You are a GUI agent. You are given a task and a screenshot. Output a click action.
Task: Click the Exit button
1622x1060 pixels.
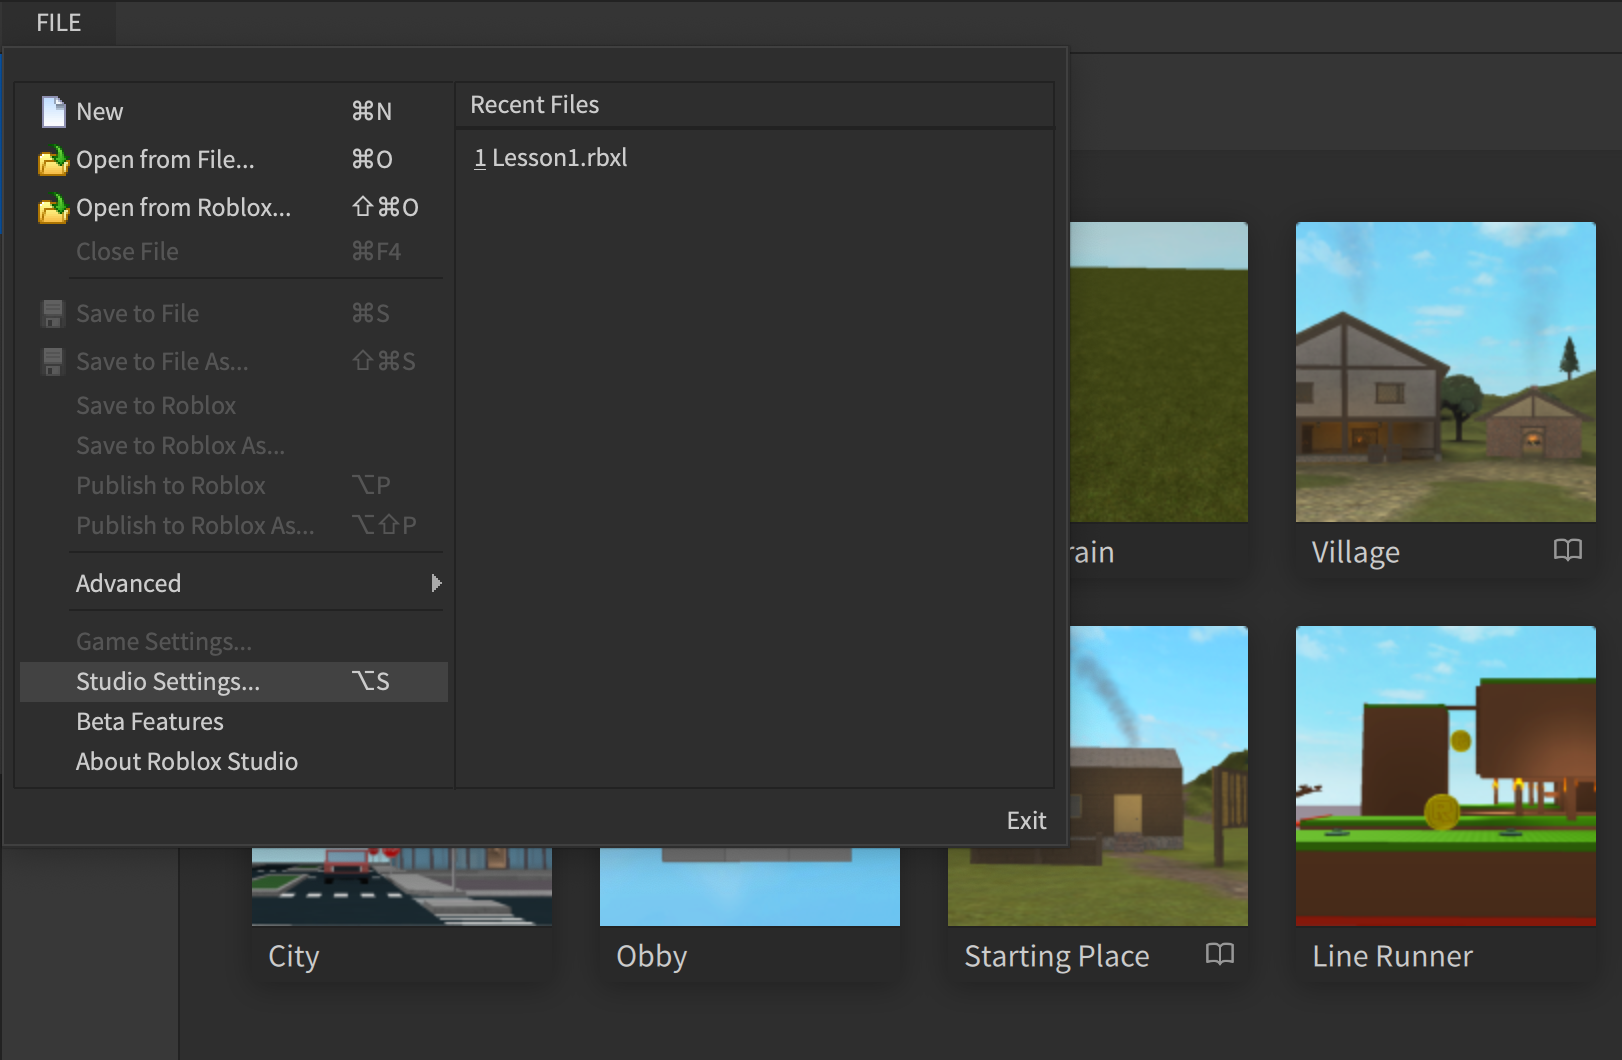1026,821
